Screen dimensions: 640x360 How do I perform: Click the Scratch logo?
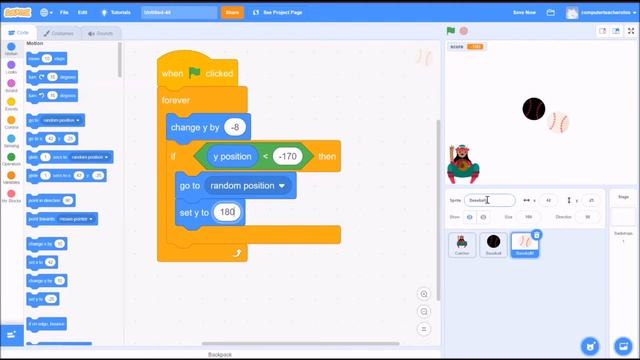(x=18, y=12)
